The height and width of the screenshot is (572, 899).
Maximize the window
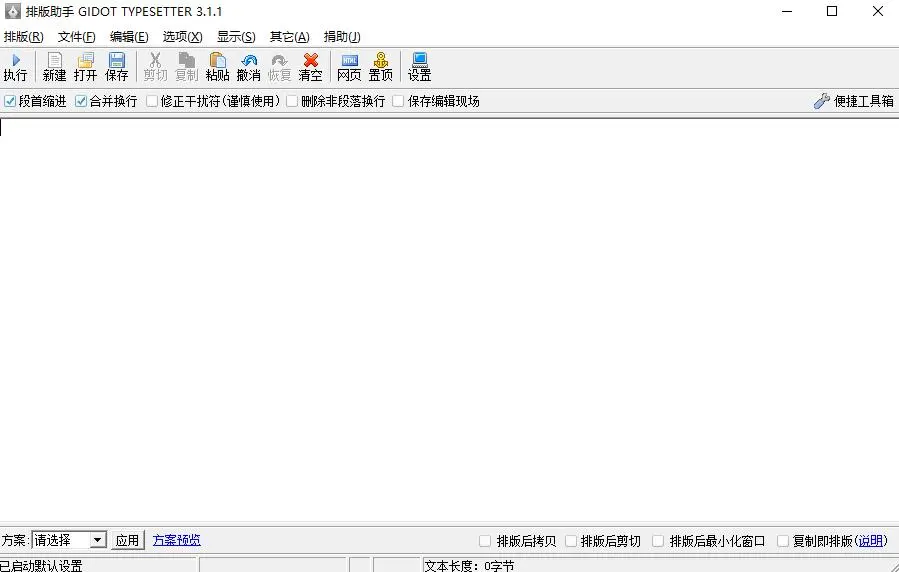tap(832, 11)
